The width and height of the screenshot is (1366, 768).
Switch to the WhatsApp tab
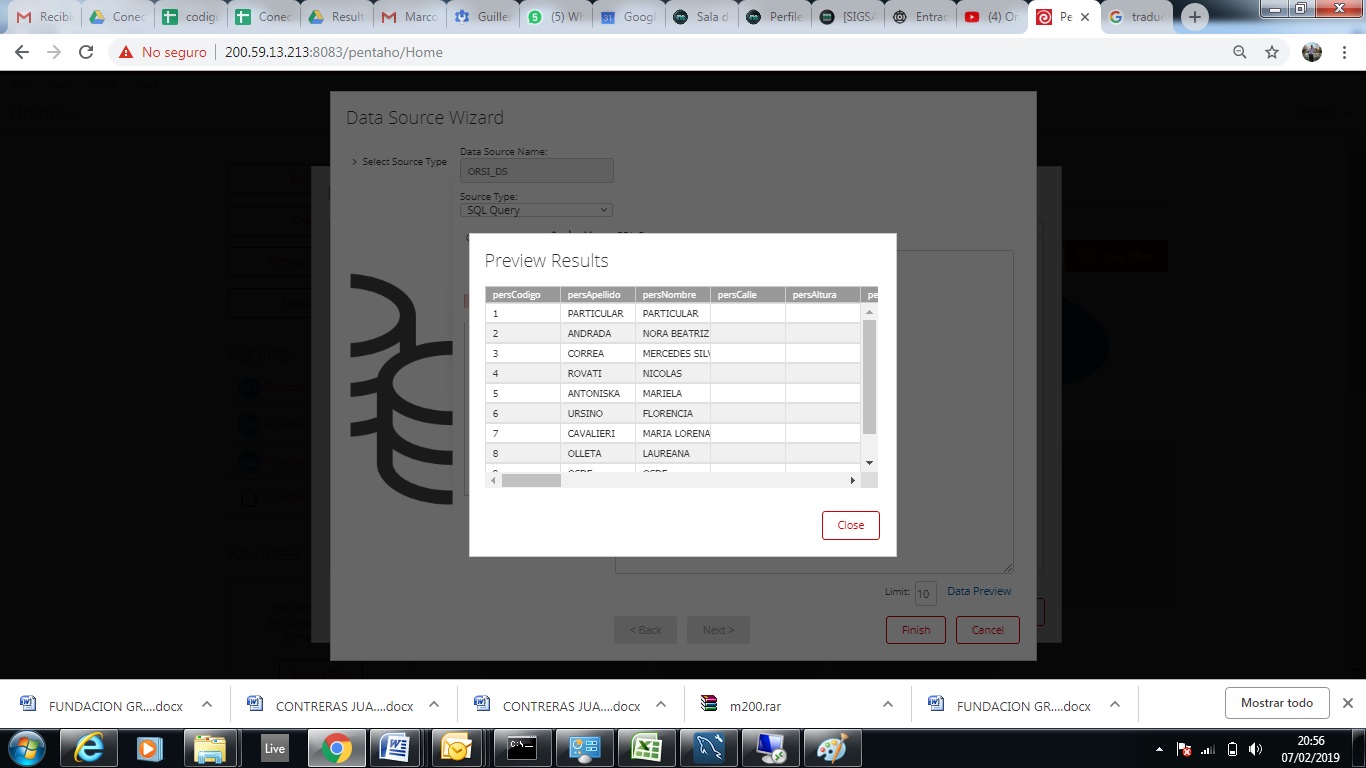553,17
